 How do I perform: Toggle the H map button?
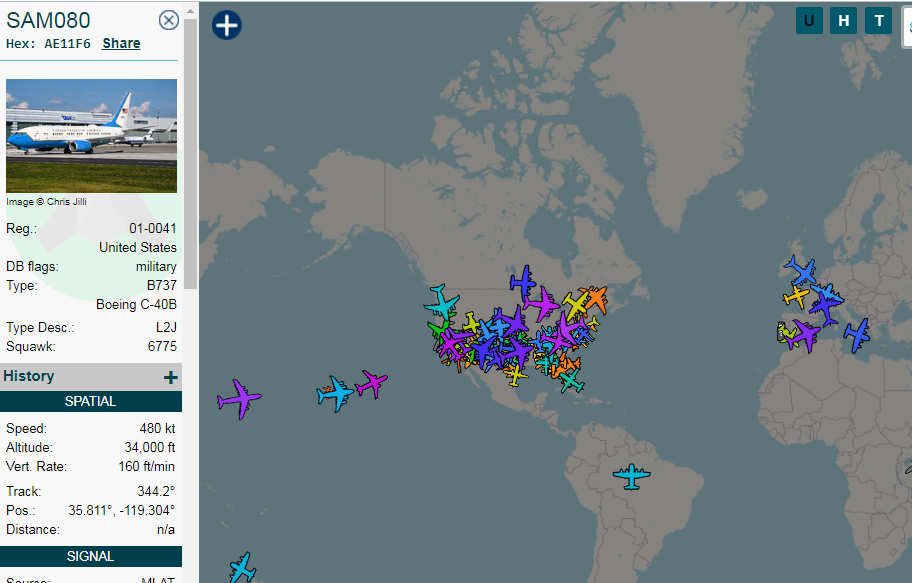(843, 21)
